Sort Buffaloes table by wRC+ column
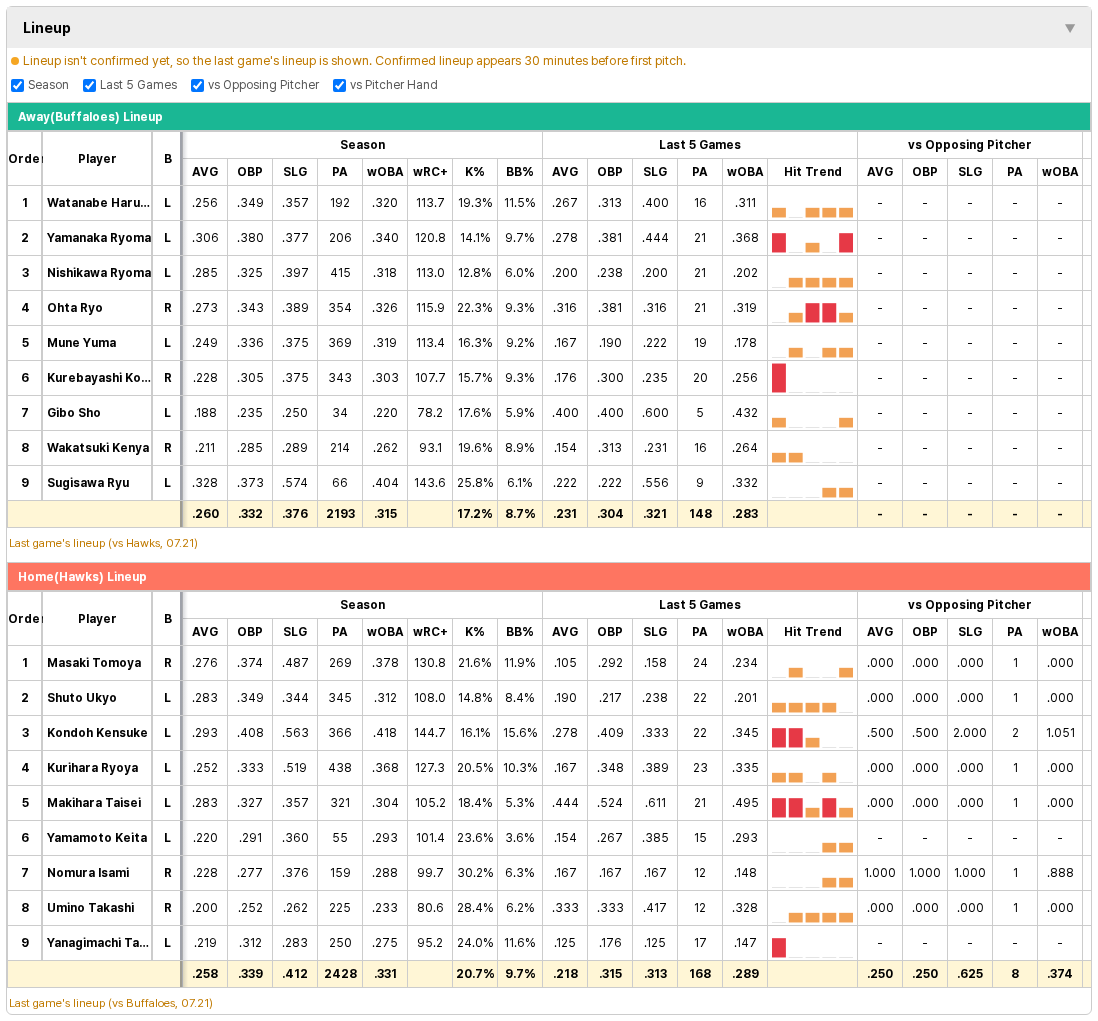The height and width of the screenshot is (1021, 1098). click(430, 172)
